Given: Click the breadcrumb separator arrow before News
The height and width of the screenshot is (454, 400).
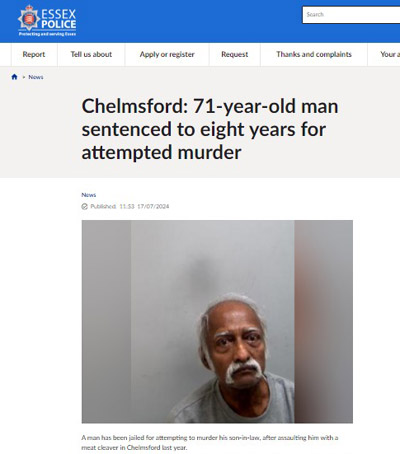Looking at the screenshot, I should 24,77.
